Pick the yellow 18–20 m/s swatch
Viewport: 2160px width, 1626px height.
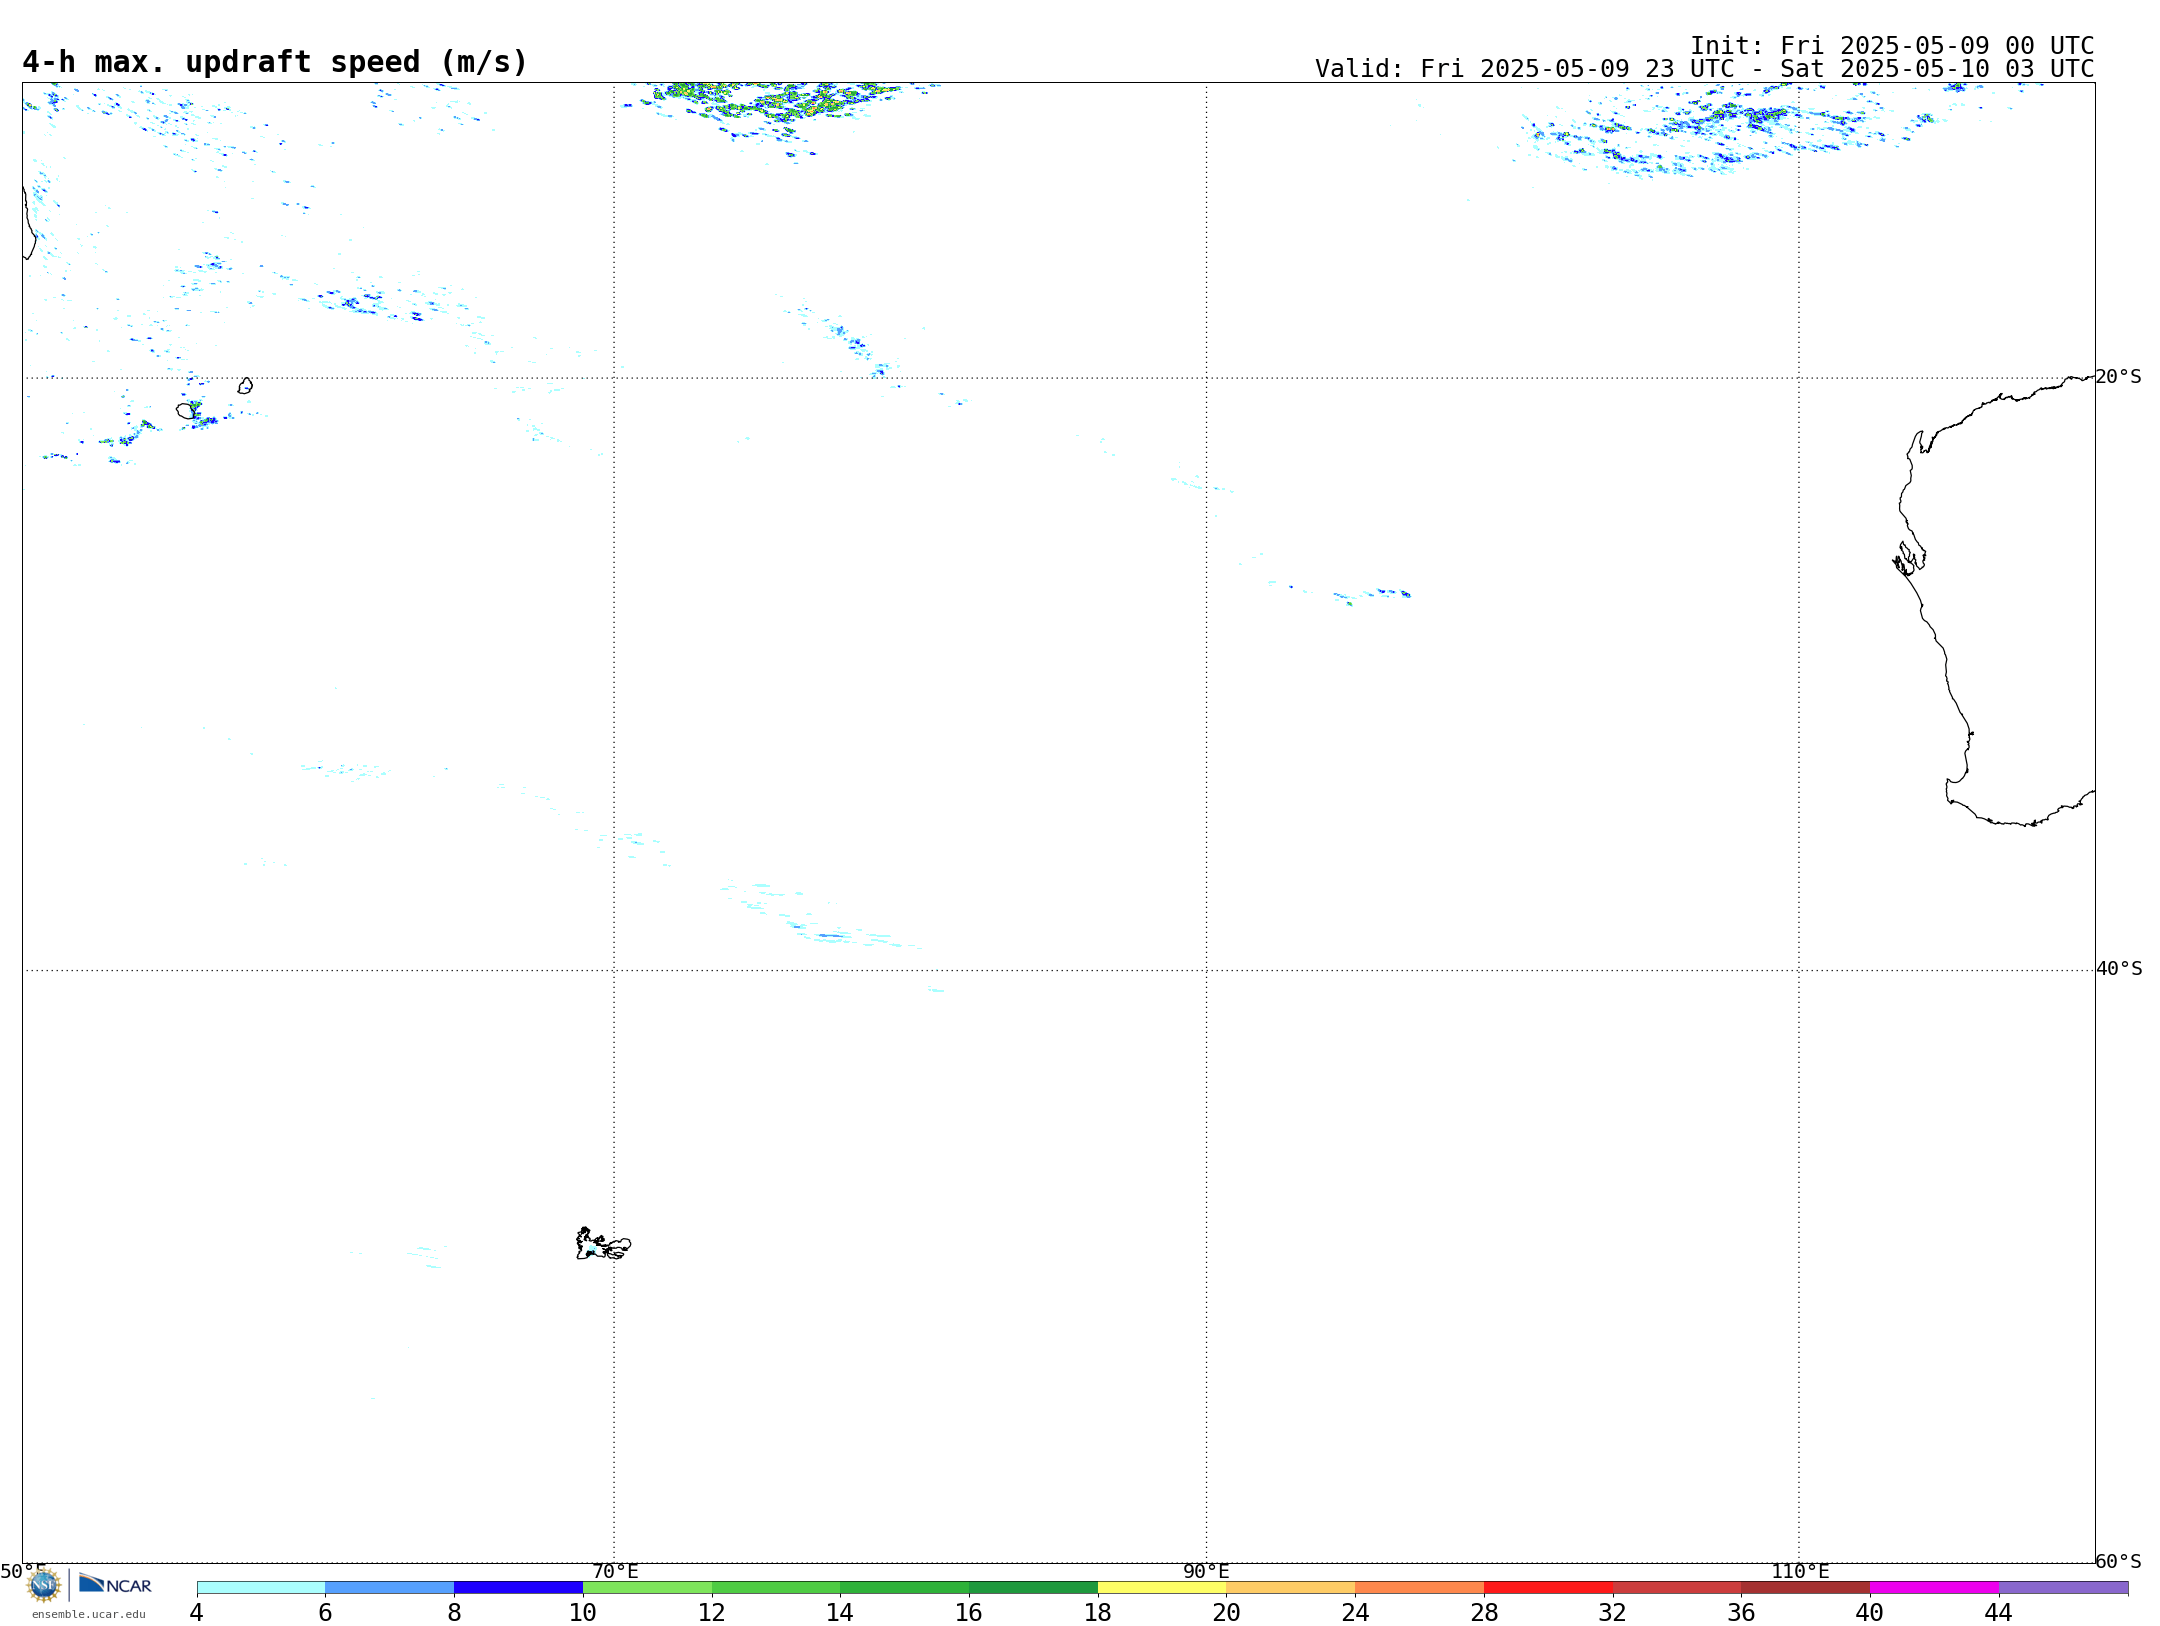click(x=1162, y=1587)
